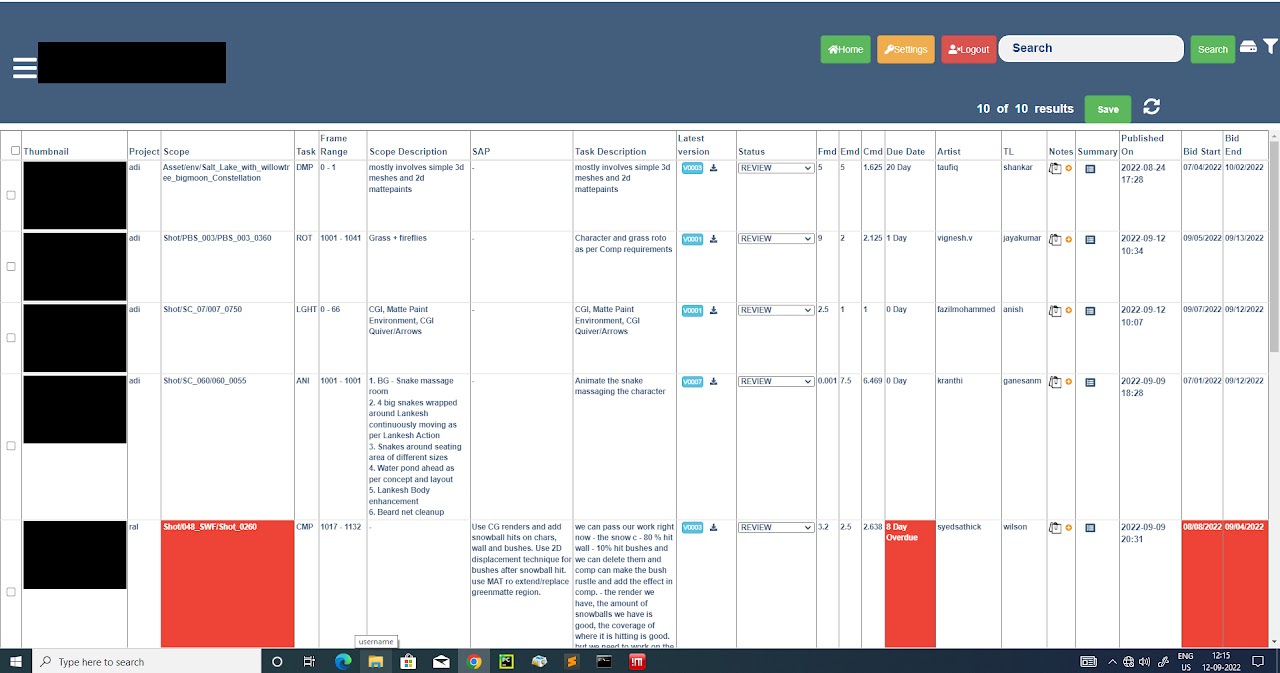Screen dimensions: 1280x673
Task: Click the storage drive icon beside Search
Action: [1248, 47]
